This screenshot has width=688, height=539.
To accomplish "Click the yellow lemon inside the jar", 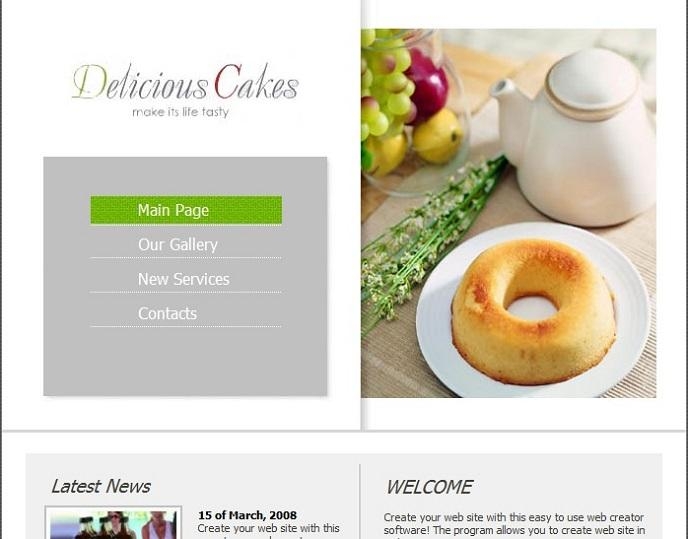I will [x=437, y=136].
